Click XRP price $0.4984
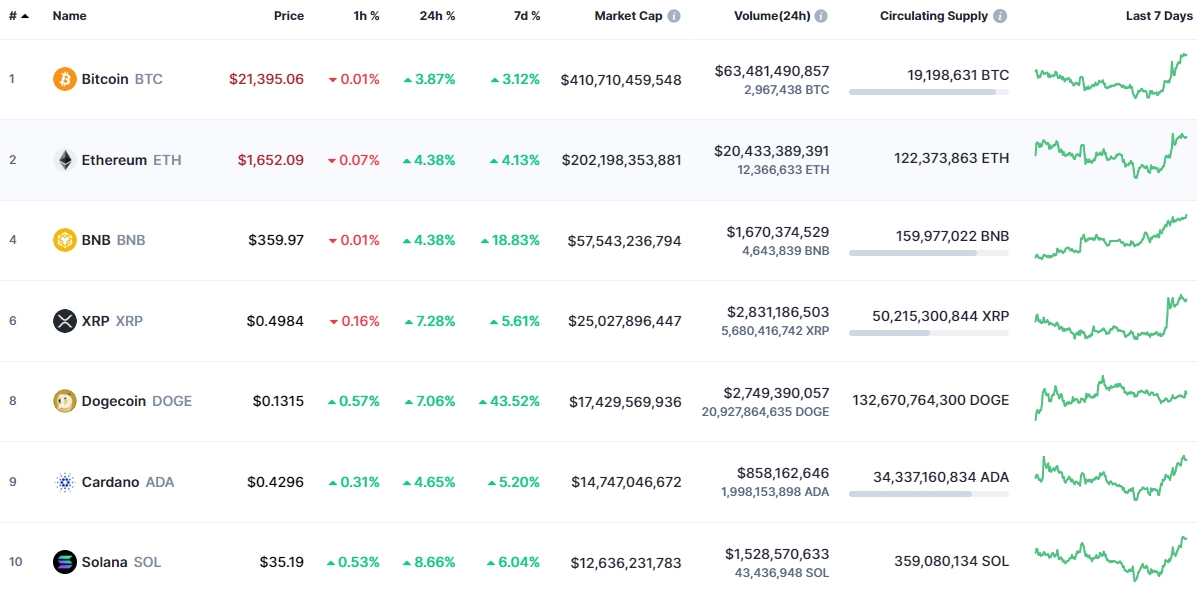 click(x=276, y=321)
